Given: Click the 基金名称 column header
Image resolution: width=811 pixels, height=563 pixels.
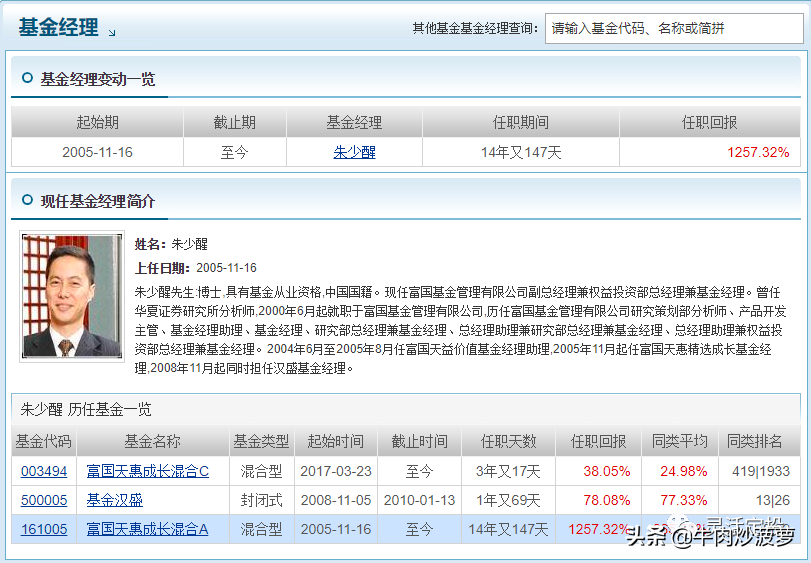Looking at the screenshot, I should point(153,442).
